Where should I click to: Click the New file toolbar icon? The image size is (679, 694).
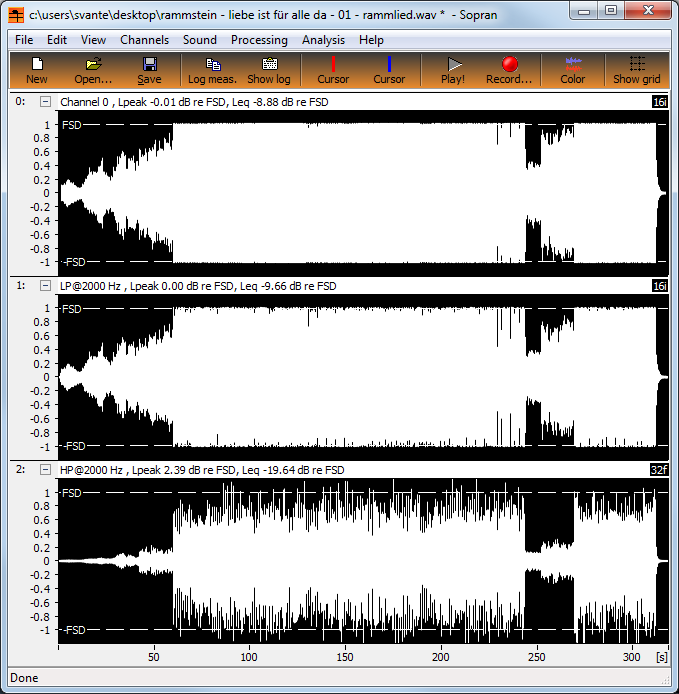click(37, 70)
